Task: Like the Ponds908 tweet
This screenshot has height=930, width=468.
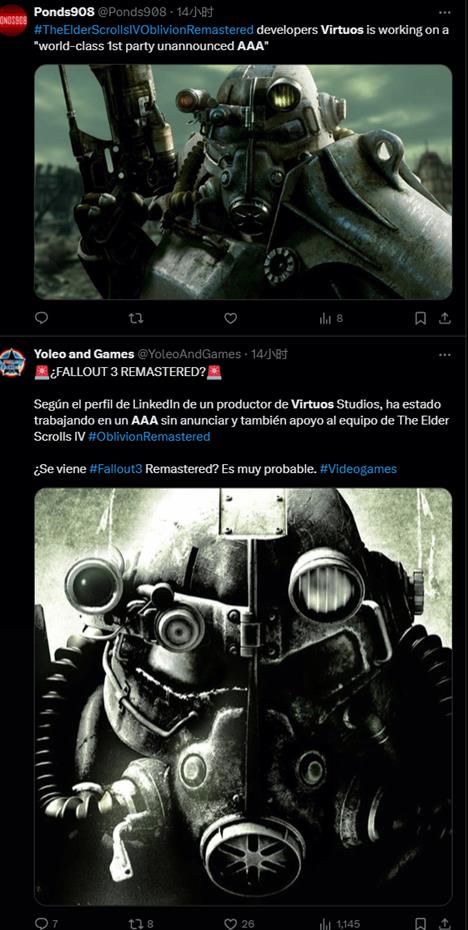Action: point(230,319)
